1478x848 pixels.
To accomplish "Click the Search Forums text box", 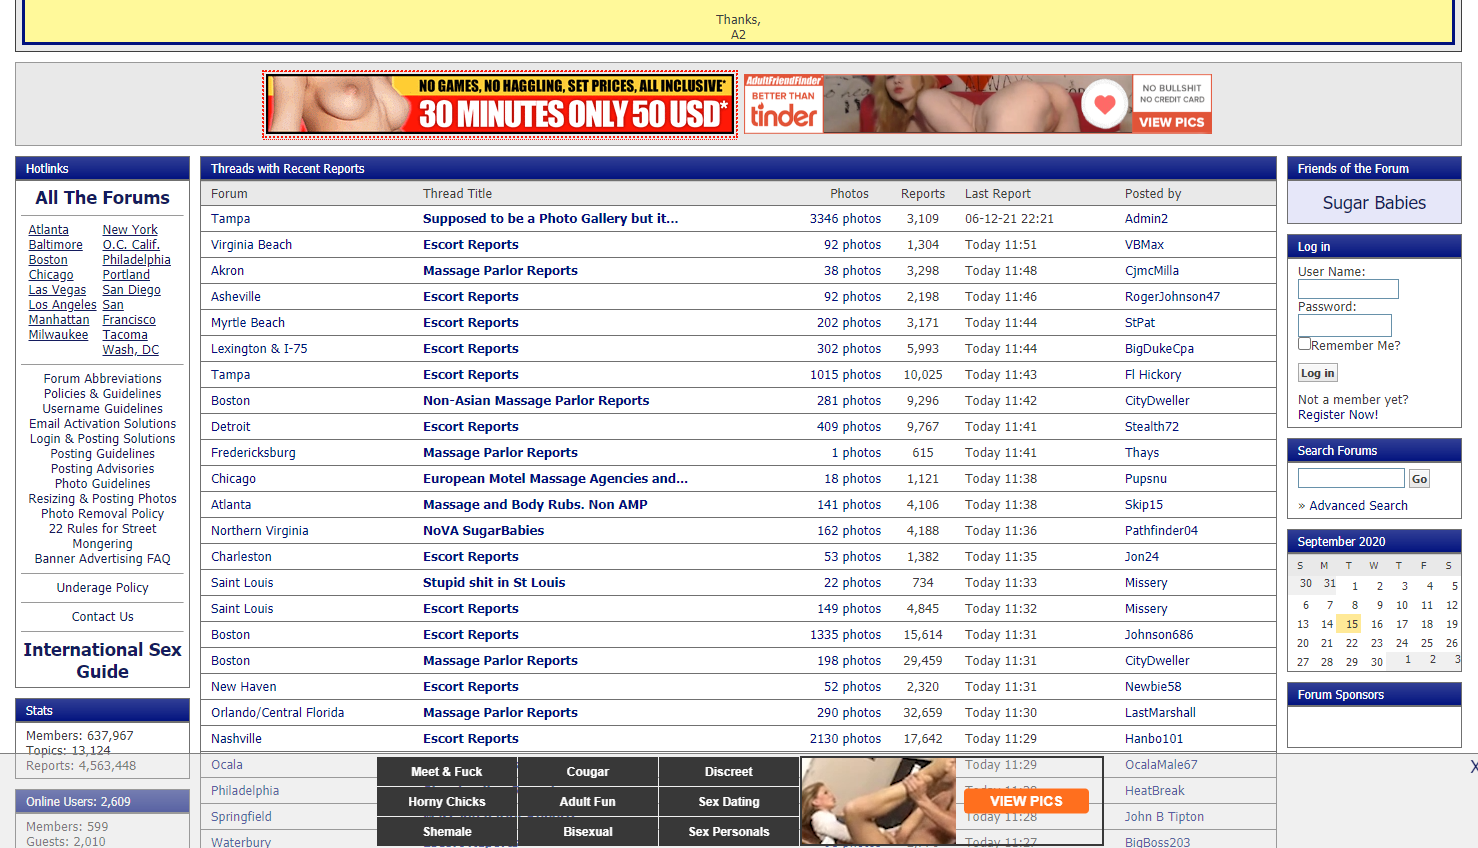I will (1350, 479).
